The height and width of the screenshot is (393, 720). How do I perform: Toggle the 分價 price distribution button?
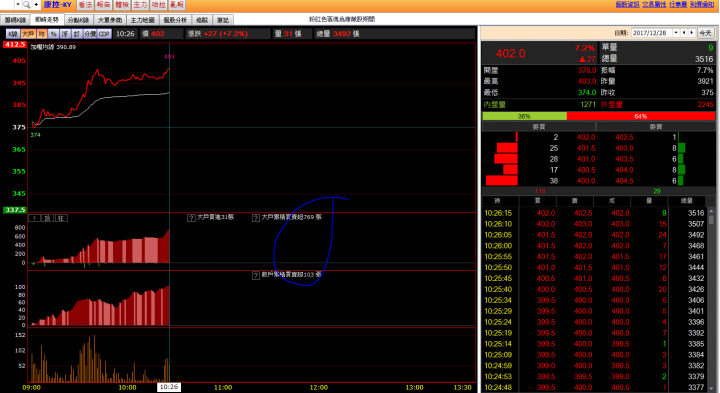90,34
